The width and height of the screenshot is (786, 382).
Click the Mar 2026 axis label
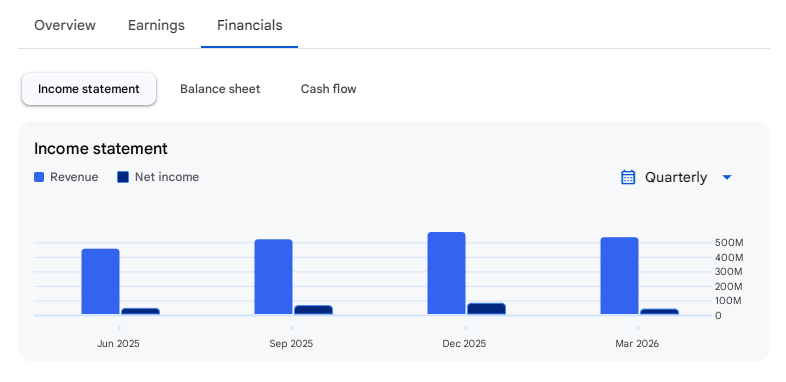click(637, 344)
